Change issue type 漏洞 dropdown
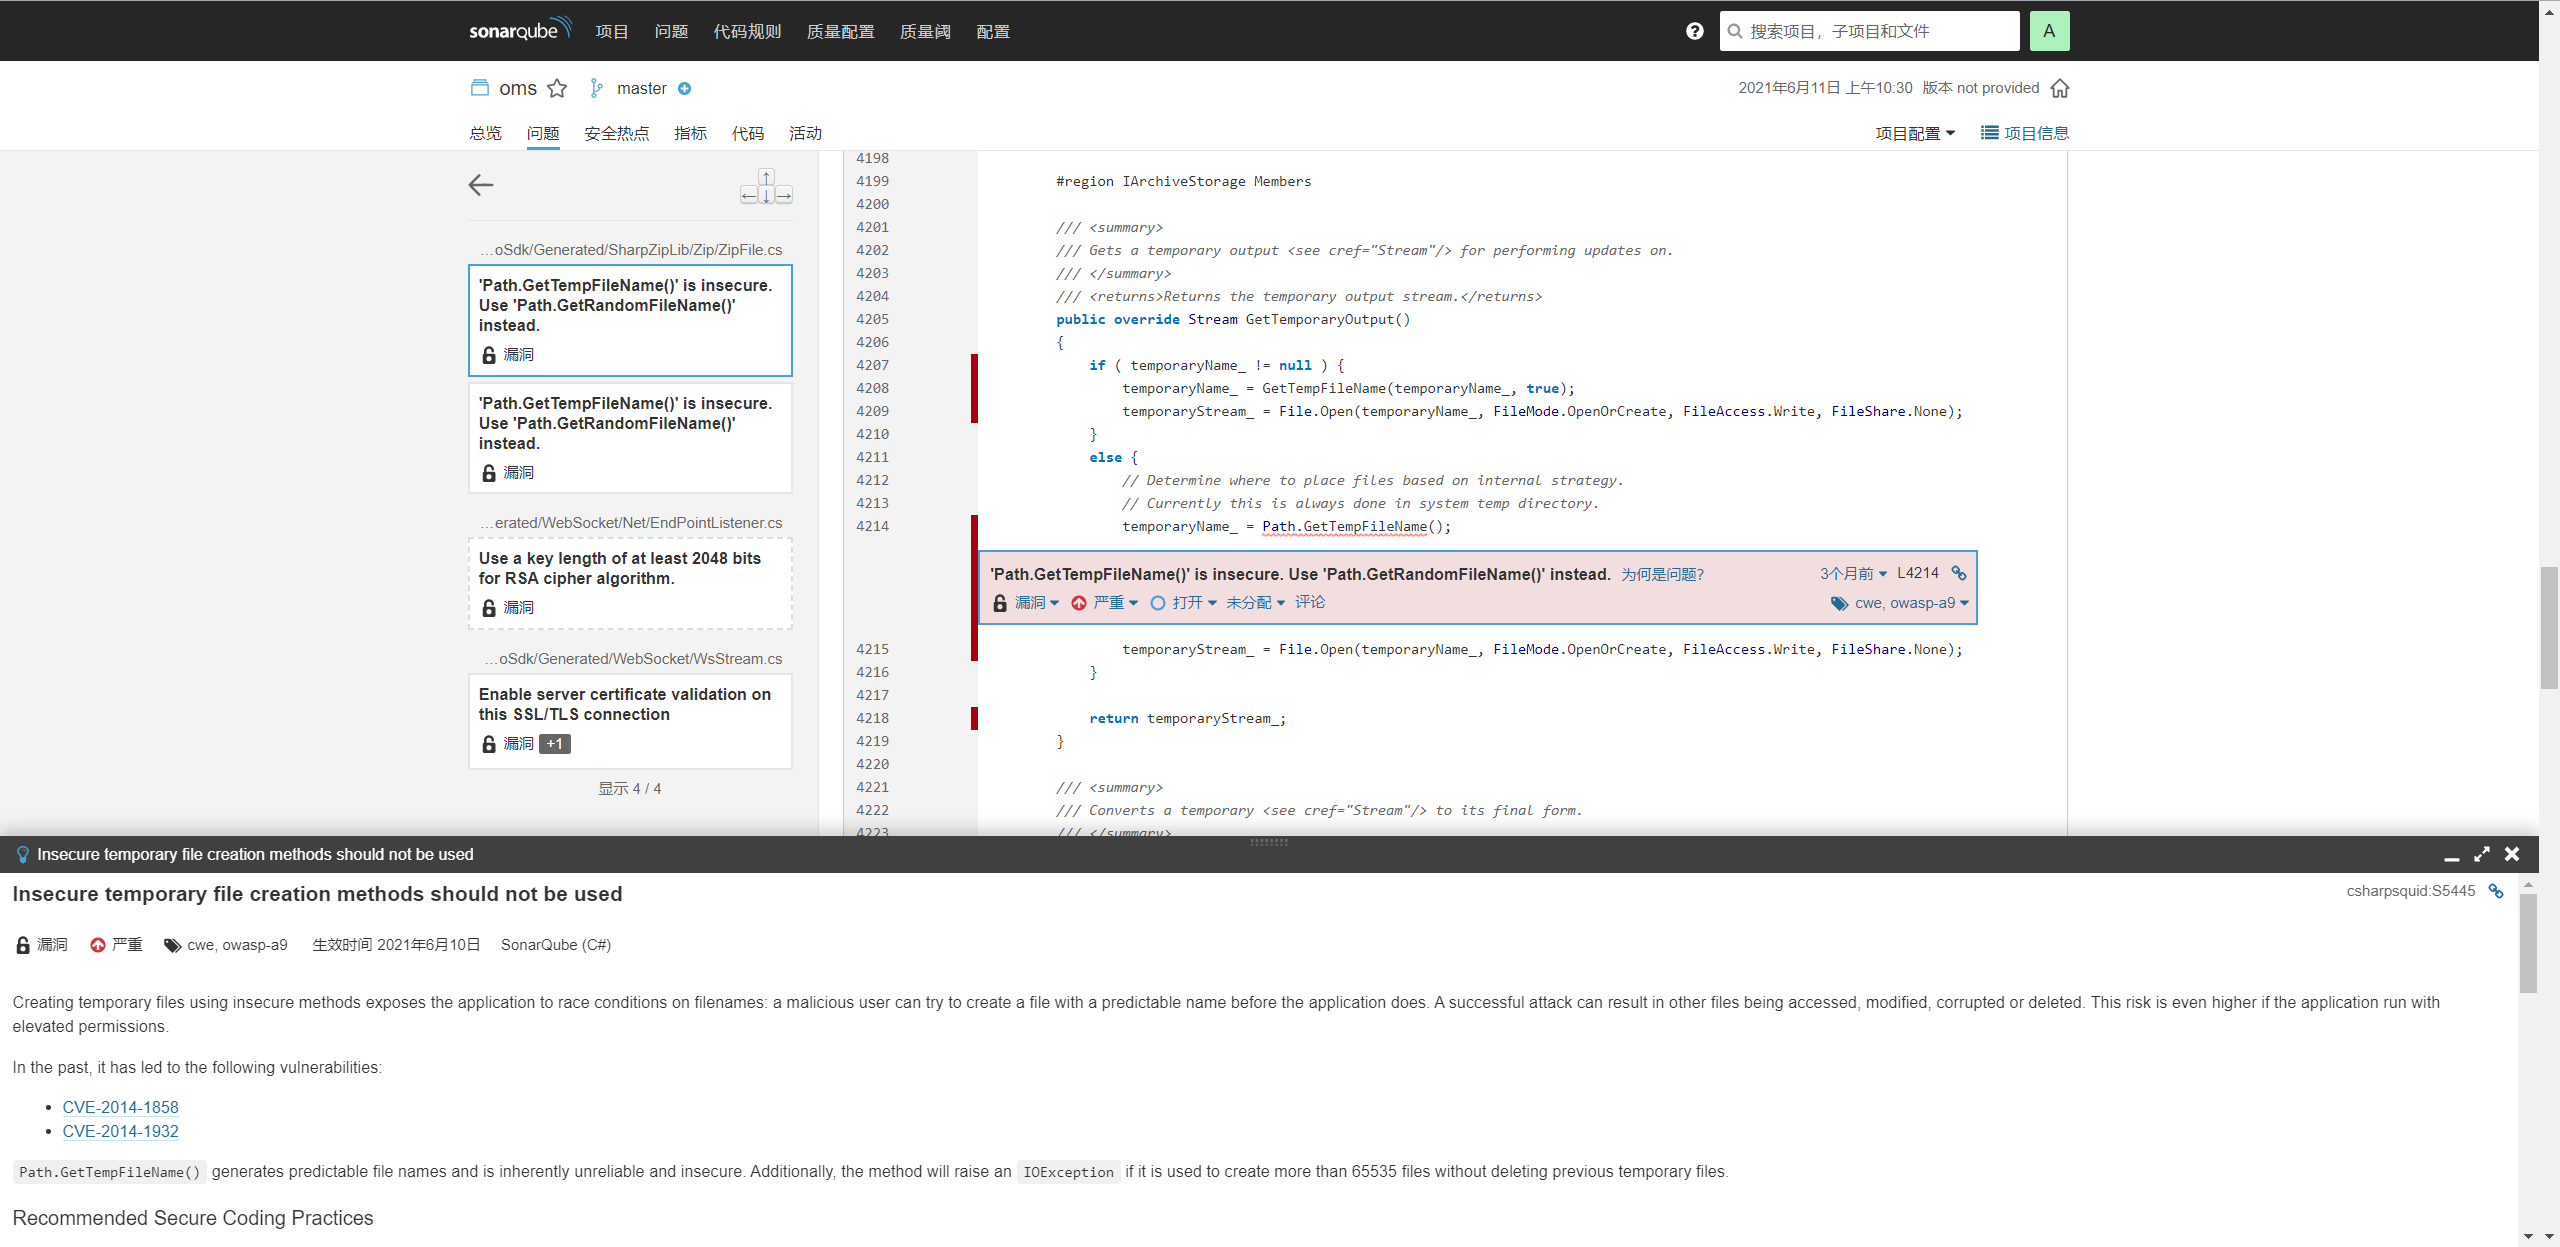 [1036, 602]
